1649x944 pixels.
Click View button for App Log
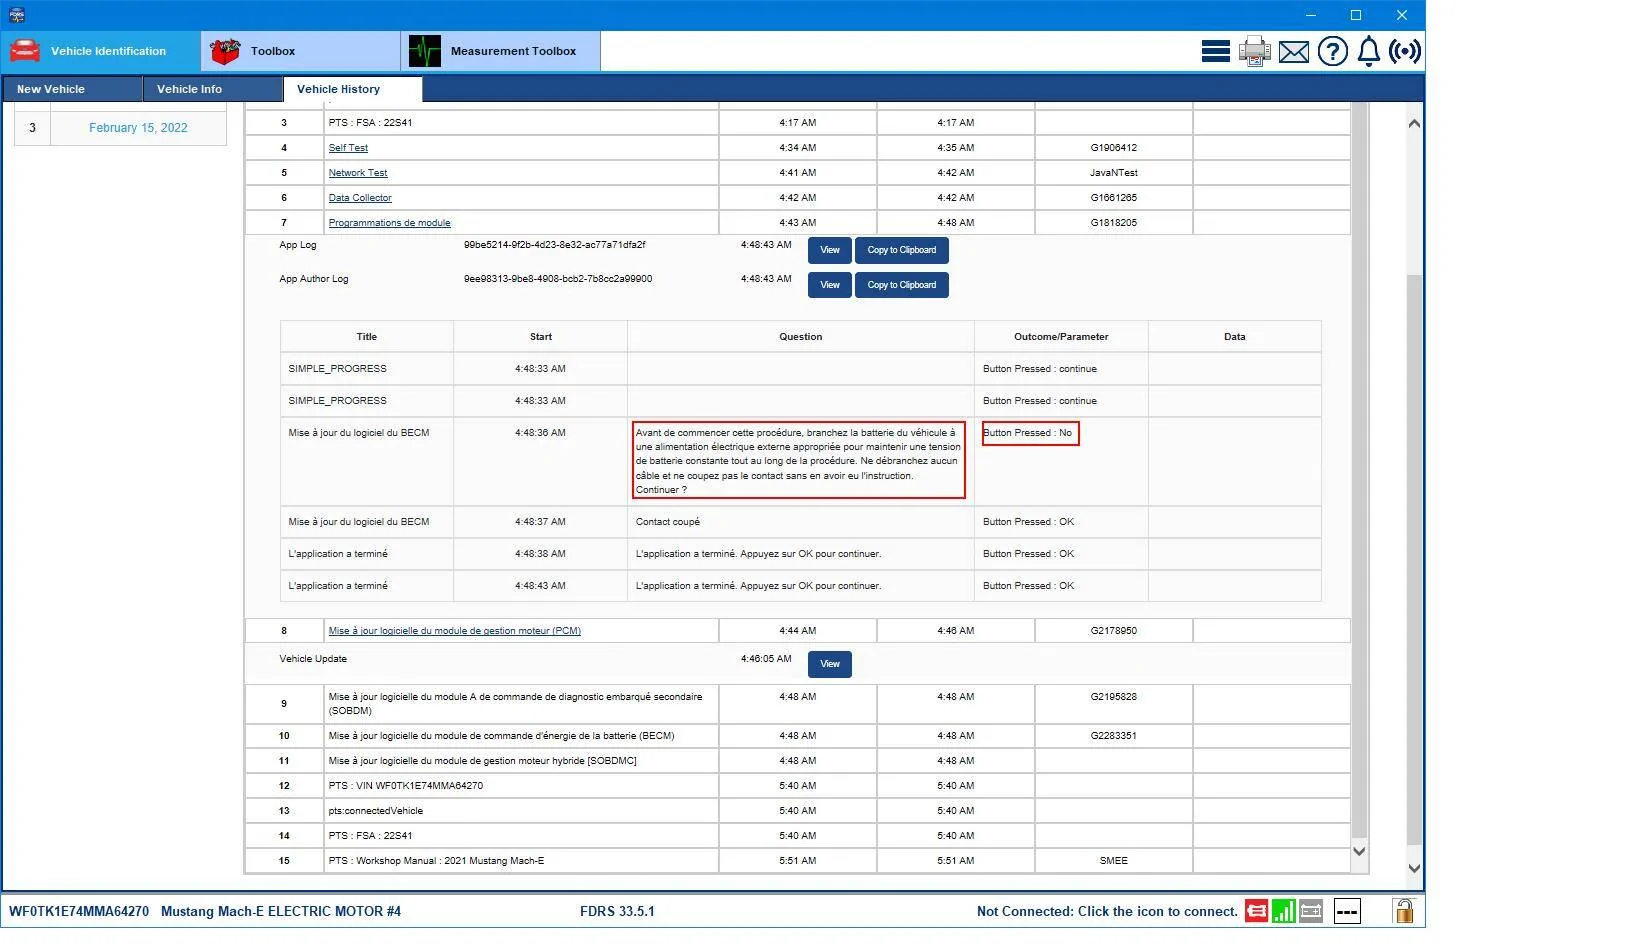tap(830, 250)
